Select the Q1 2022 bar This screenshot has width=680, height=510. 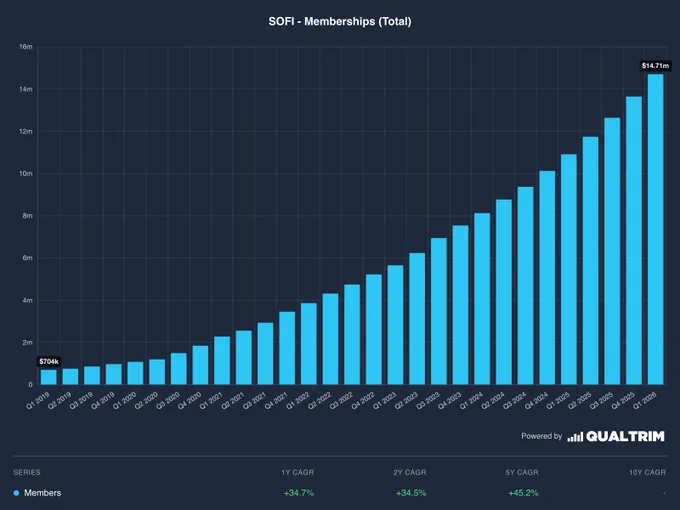308,344
